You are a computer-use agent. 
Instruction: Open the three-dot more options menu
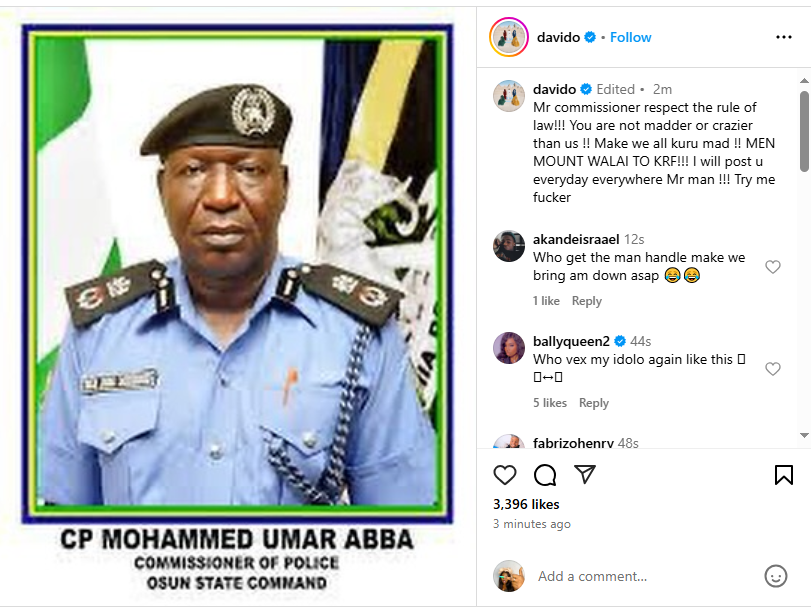pyautogui.click(x=784, y=37)
